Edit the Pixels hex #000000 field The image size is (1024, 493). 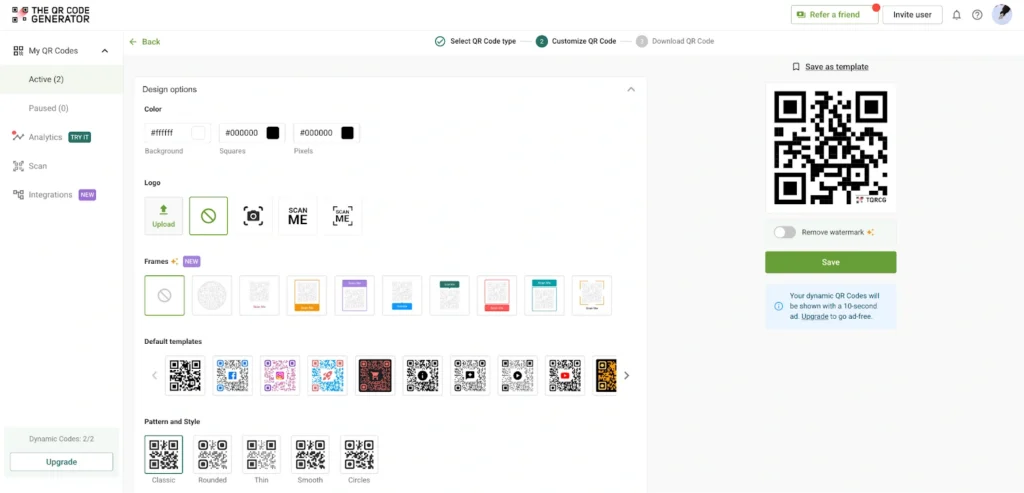(317, 133)
